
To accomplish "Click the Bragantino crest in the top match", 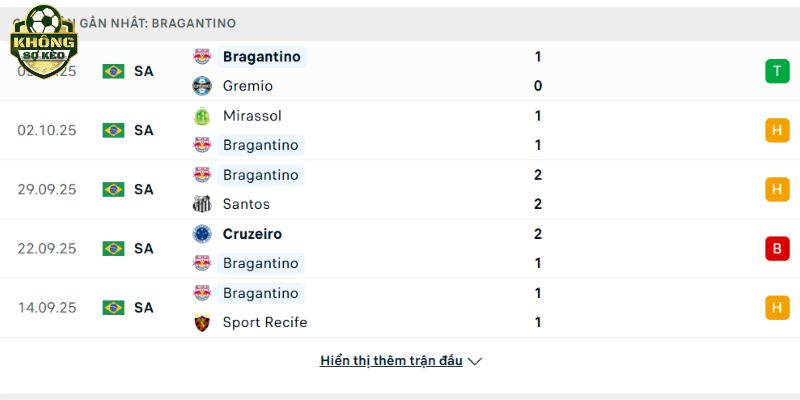I will (202, 57).
